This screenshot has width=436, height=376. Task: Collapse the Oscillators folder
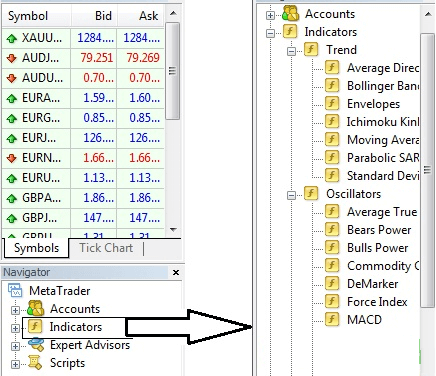(x=291, y=195)
